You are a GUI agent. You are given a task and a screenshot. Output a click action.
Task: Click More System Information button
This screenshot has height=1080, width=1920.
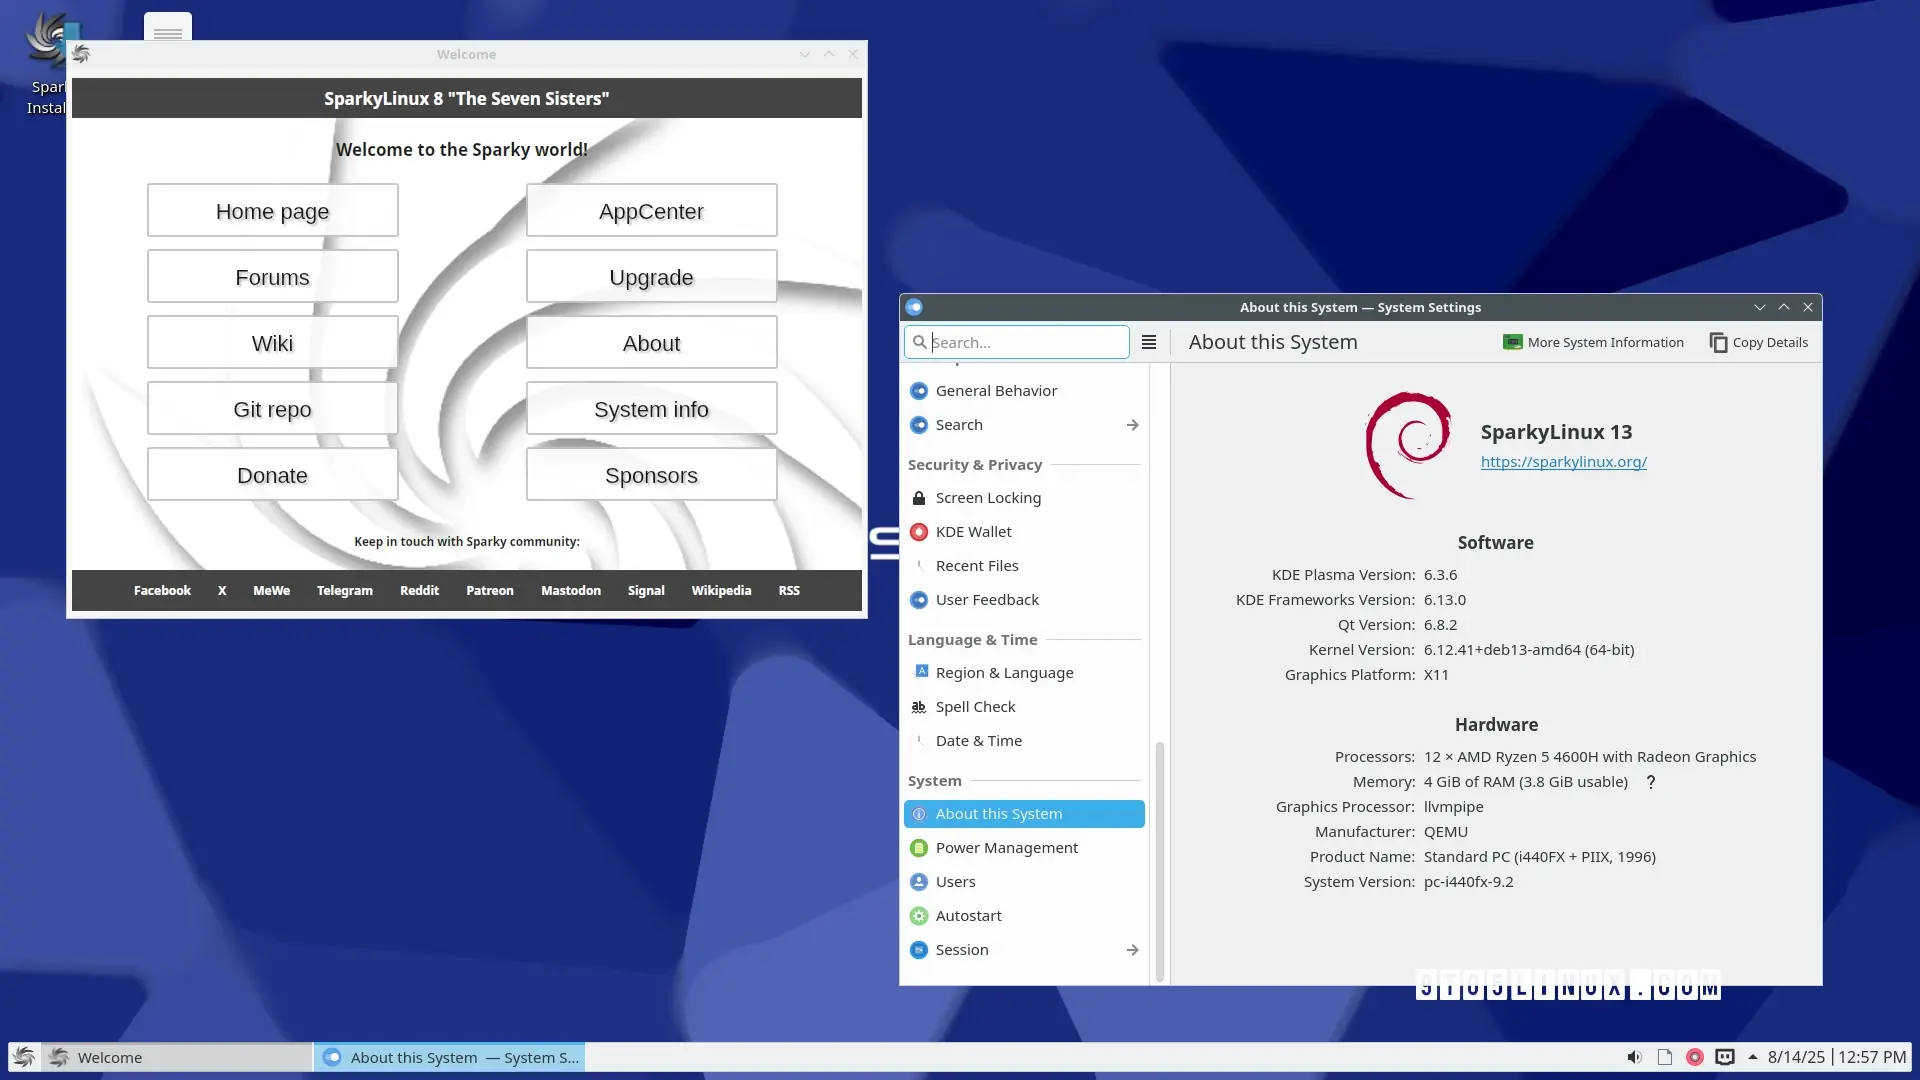point(1593,342)
